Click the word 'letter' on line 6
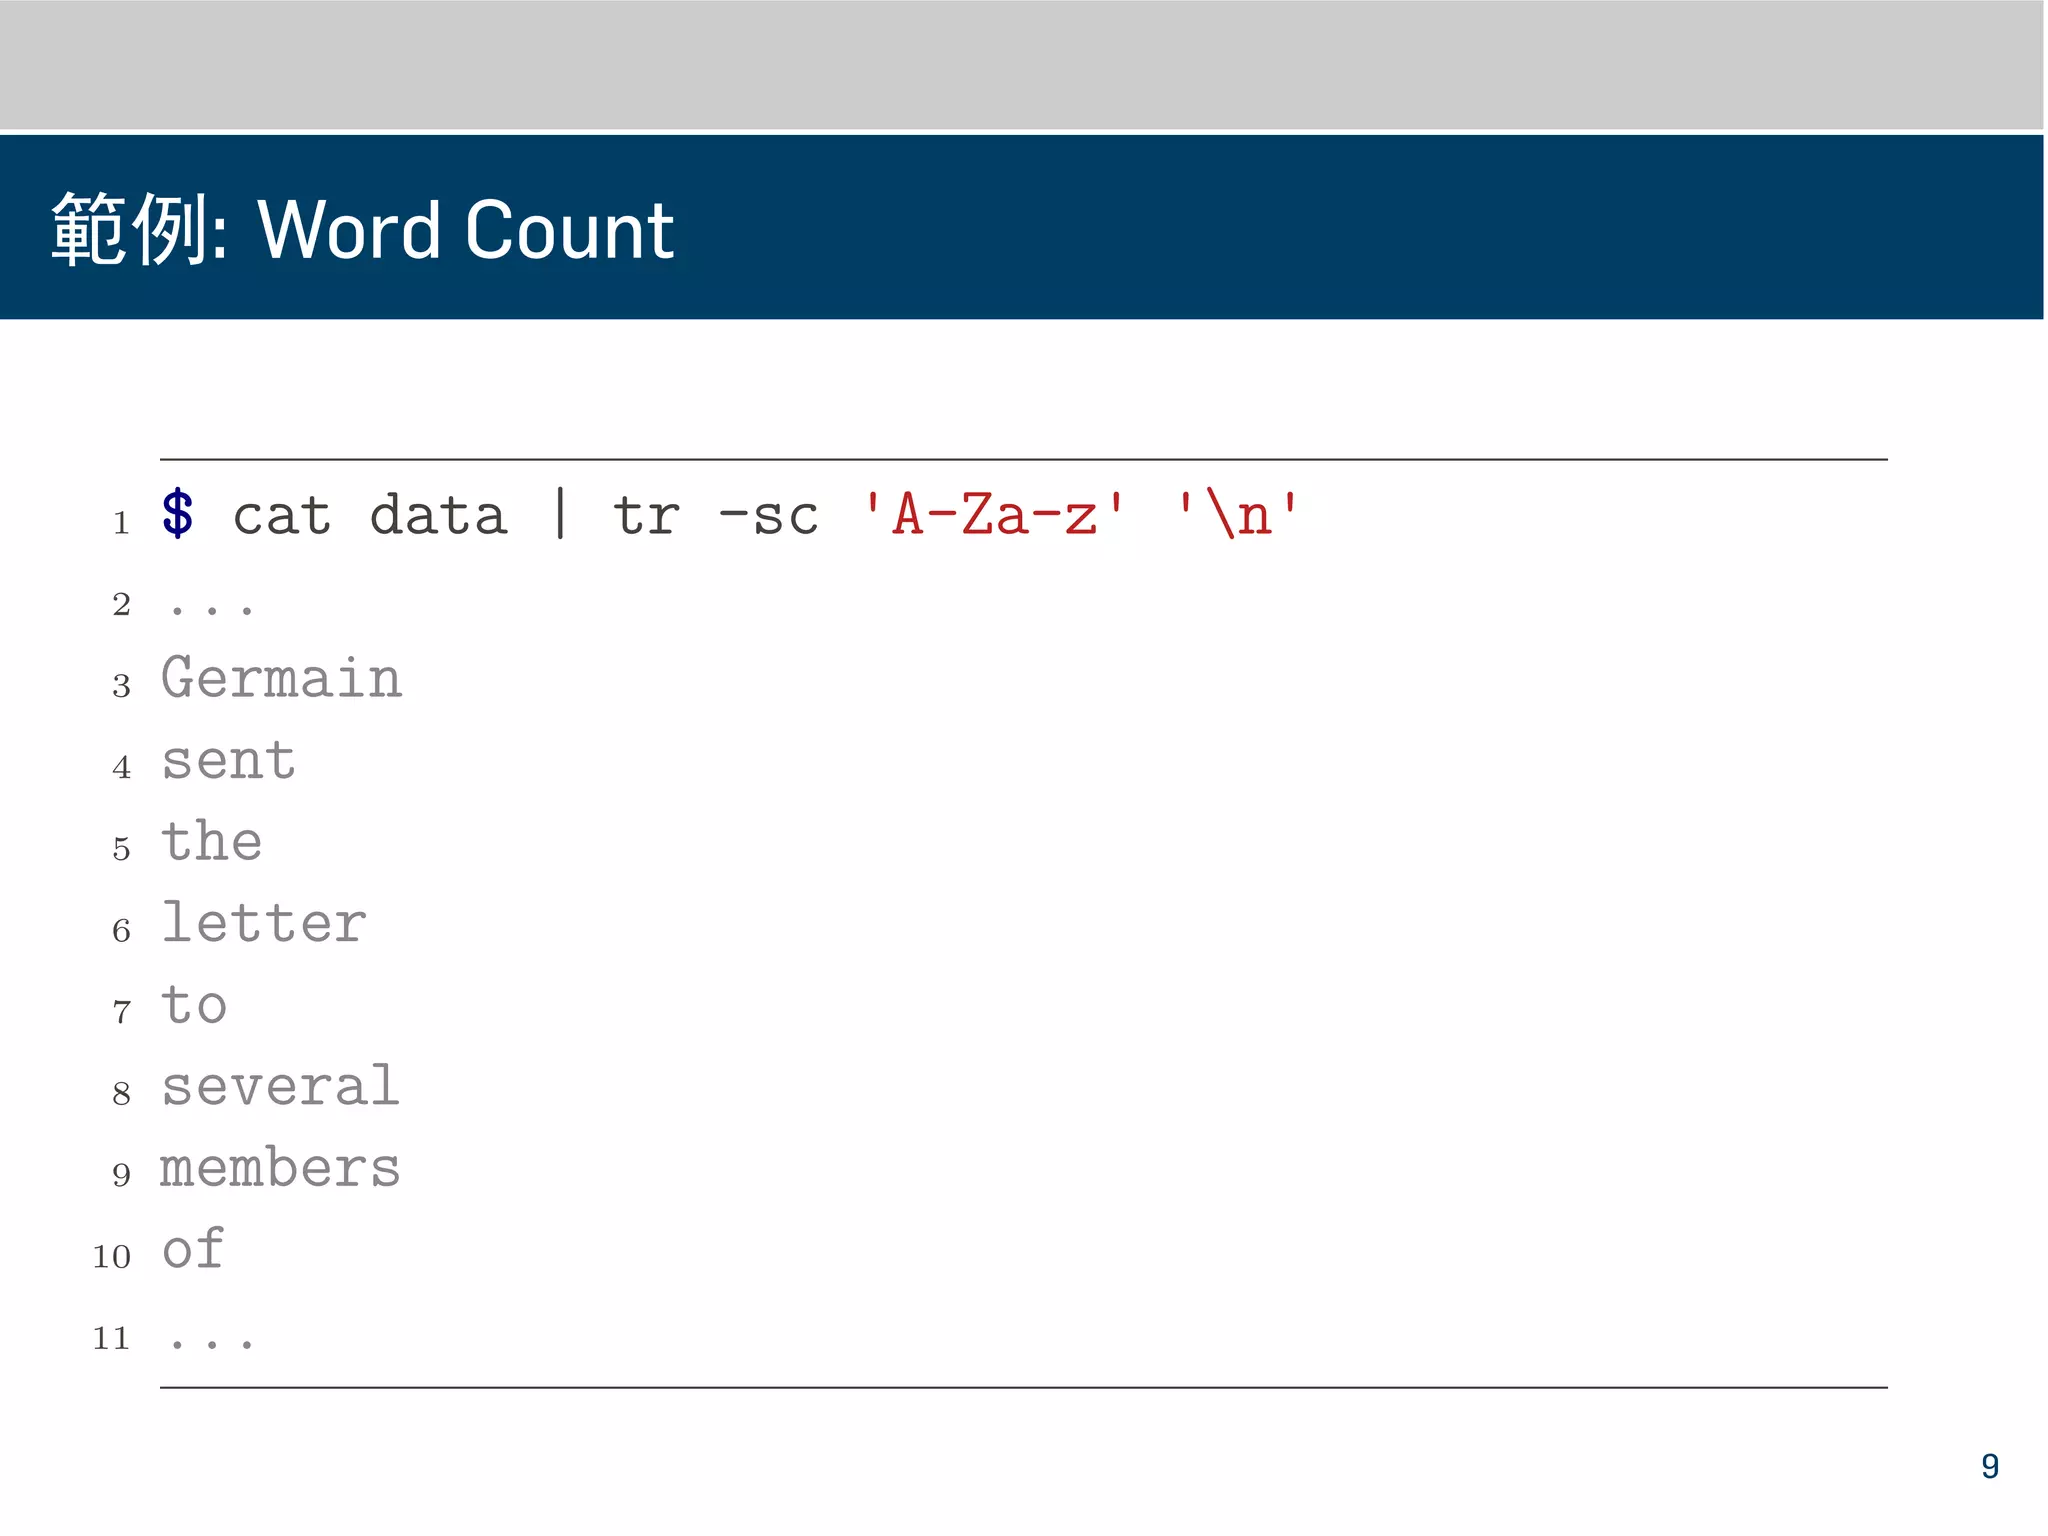This screenshot has width=2048, height=1536. [264, 921]
